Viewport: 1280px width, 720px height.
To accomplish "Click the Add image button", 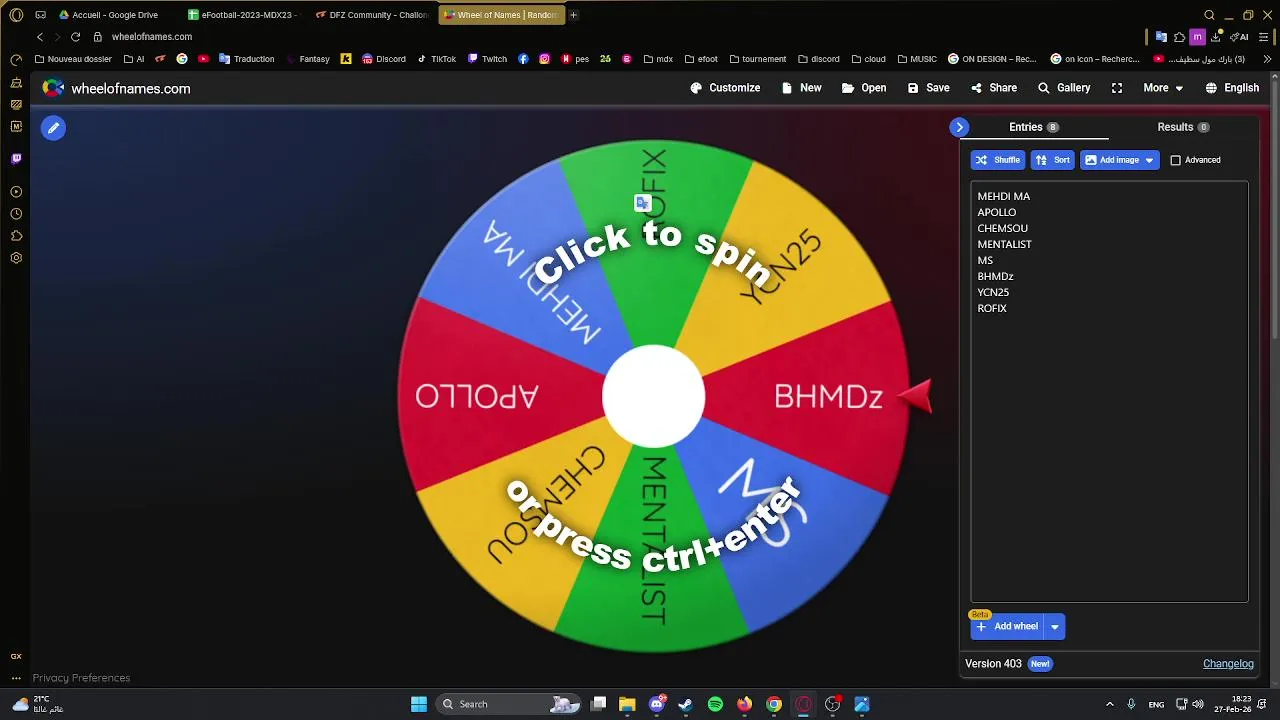I will (x=1111, y=160).
